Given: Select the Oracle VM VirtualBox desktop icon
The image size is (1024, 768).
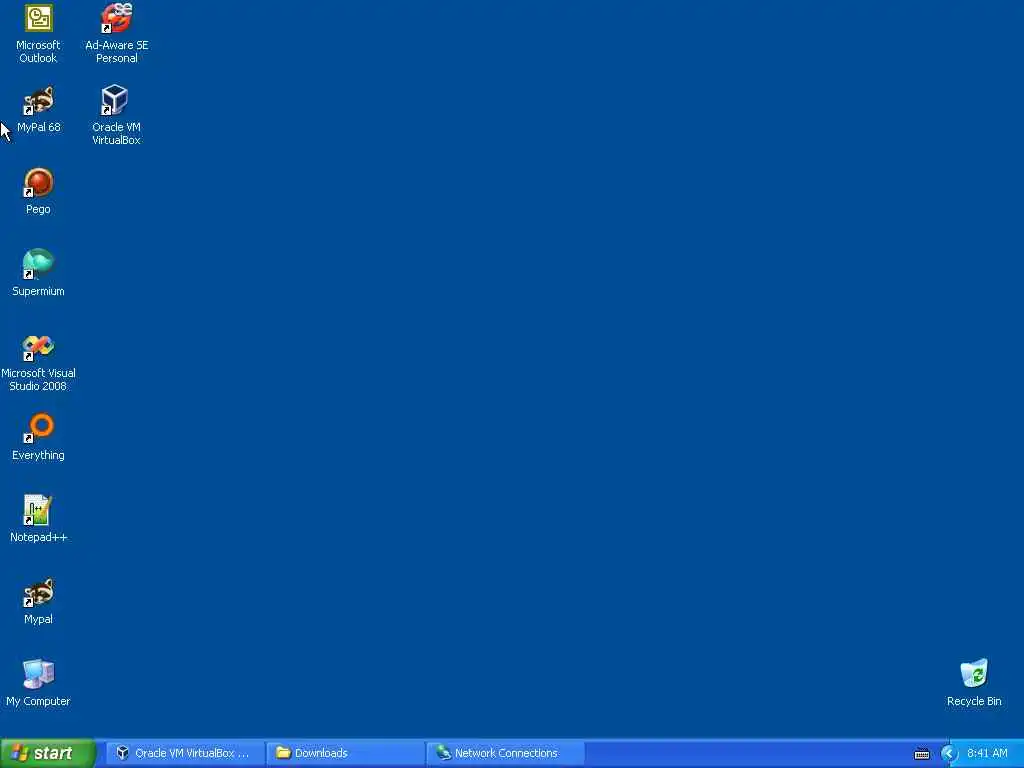Looking at the screenshot, I should [116, 115].
